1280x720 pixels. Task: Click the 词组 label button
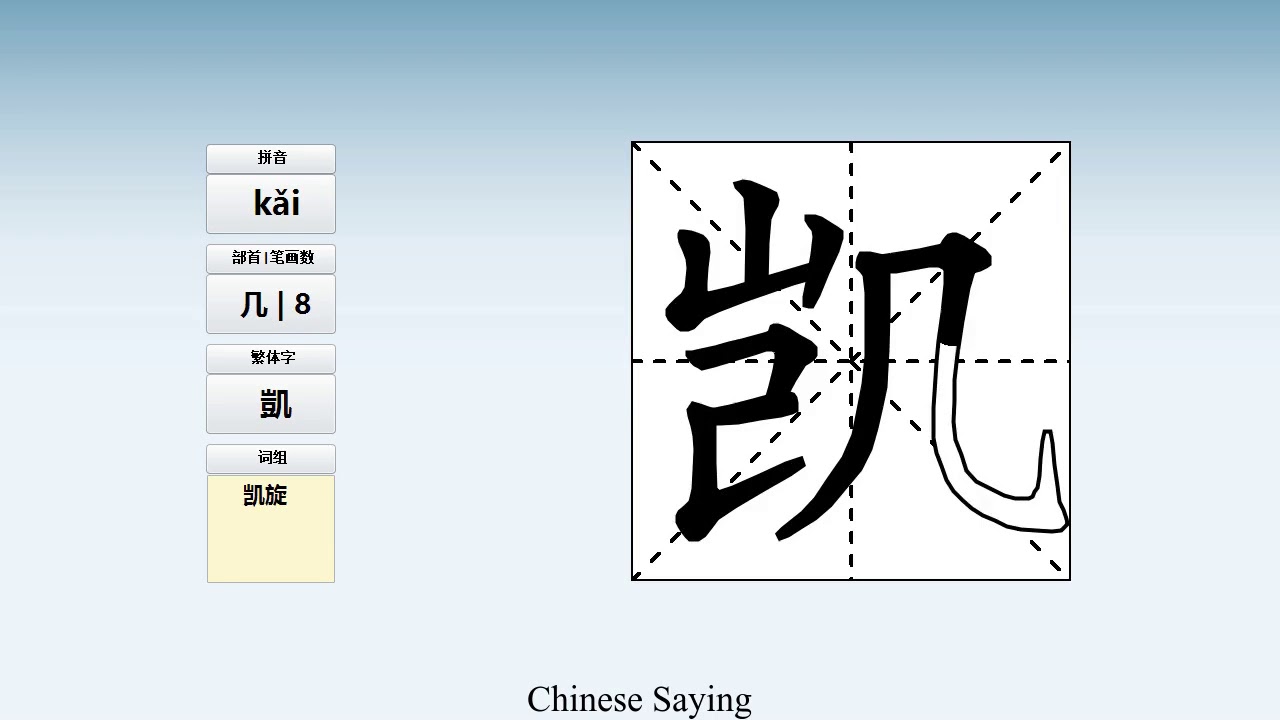271,458
